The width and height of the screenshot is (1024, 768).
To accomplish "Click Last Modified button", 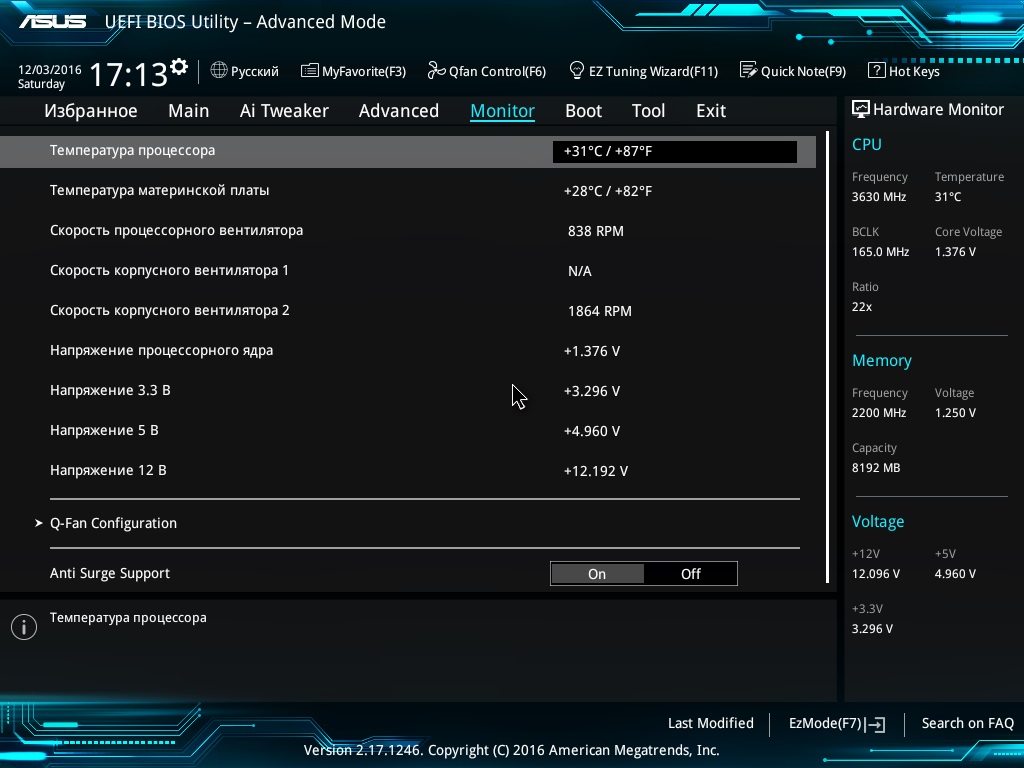I will point(711,723).
